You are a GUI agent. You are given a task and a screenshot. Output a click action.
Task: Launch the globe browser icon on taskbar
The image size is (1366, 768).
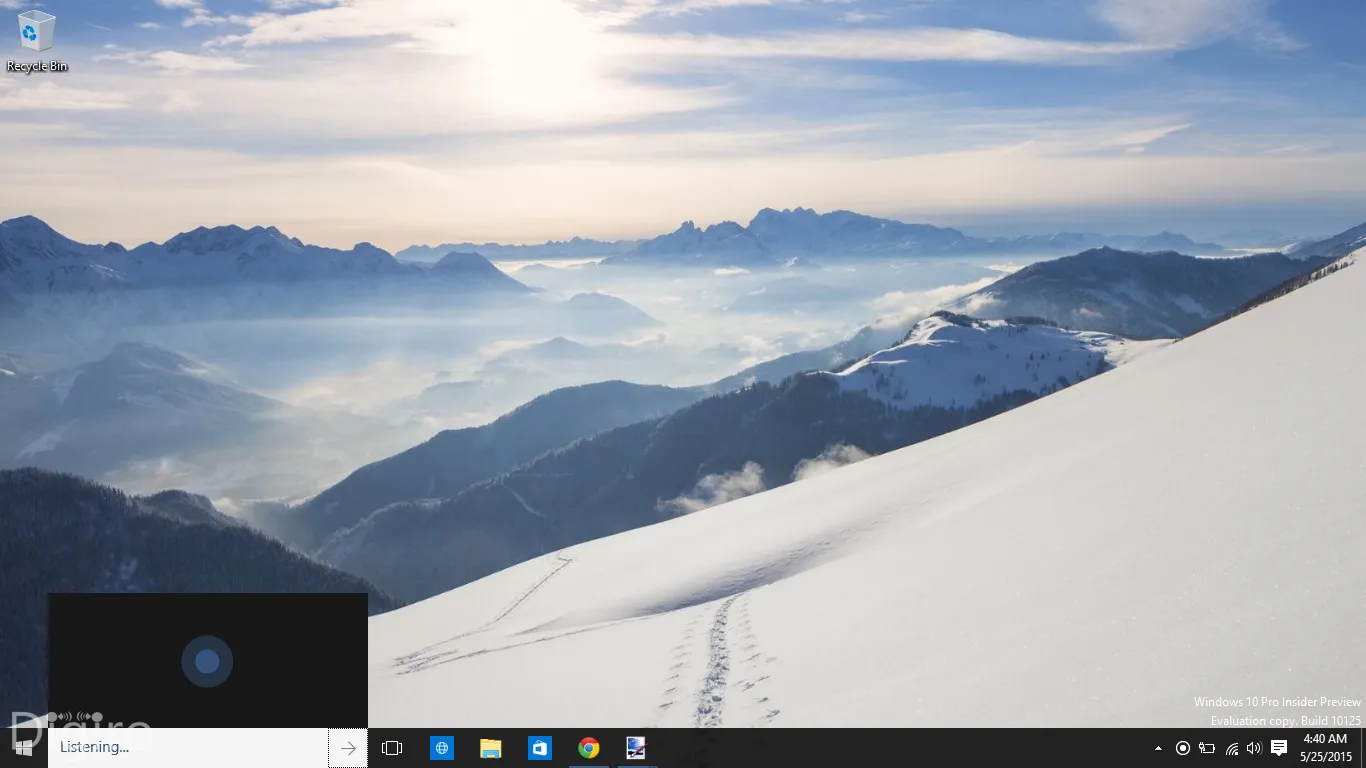[442, 748]
